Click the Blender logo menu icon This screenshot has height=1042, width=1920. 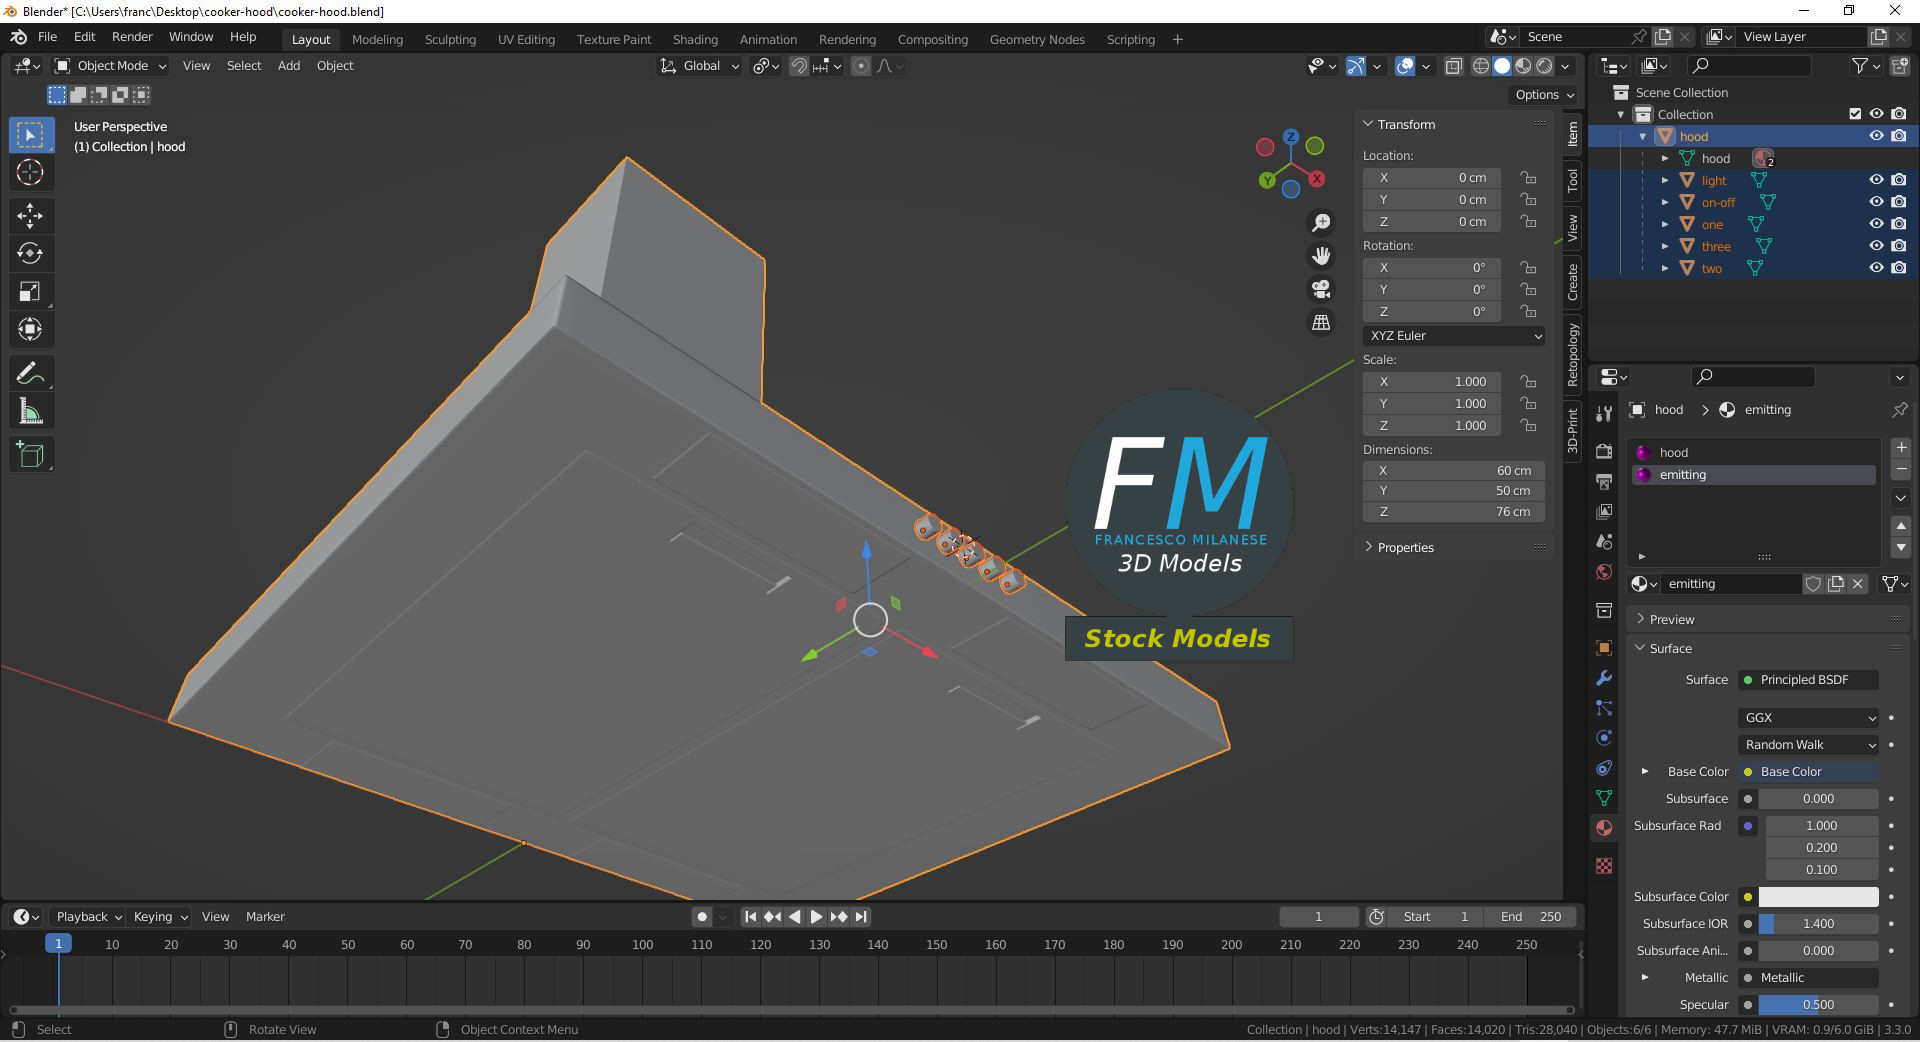pyautogui.click(x=18, y=37)
